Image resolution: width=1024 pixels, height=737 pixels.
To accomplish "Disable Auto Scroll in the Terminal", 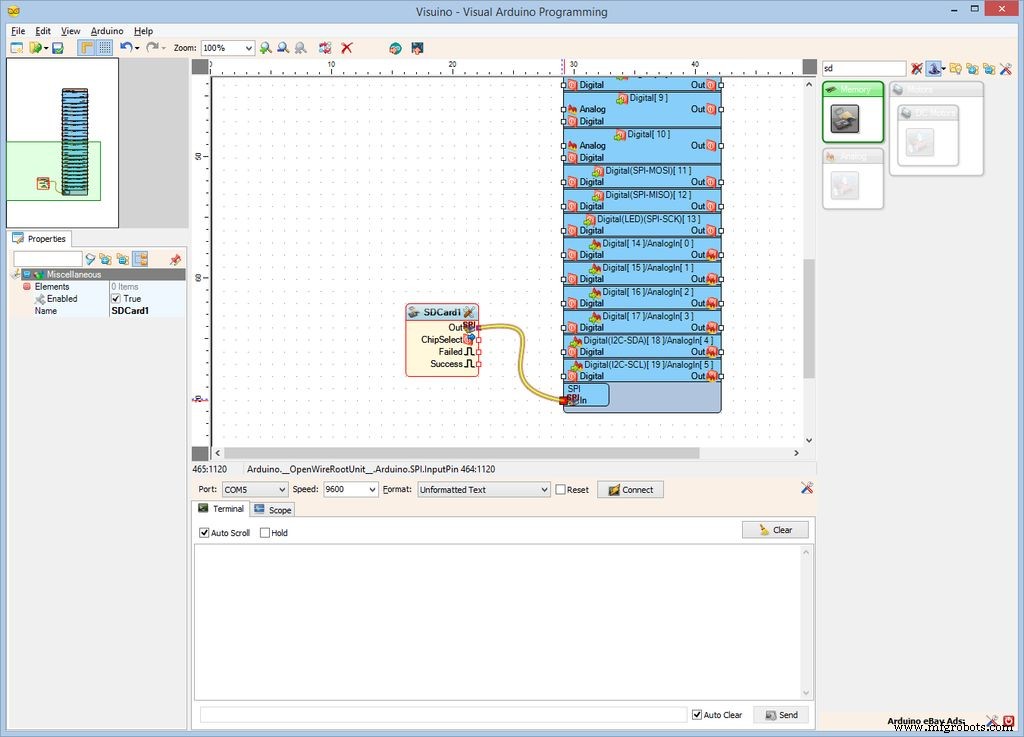I will click(x=204, y=532).
